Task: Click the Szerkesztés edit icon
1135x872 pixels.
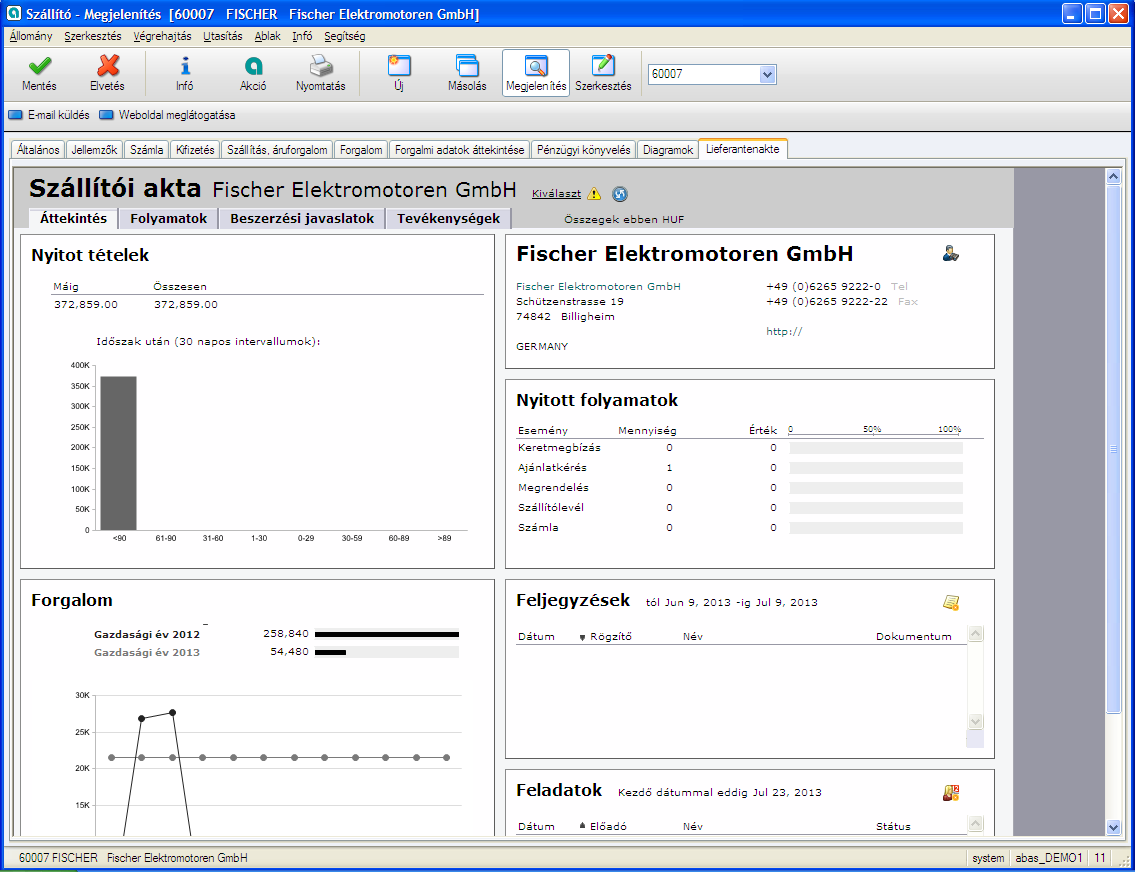Action: 603,66
